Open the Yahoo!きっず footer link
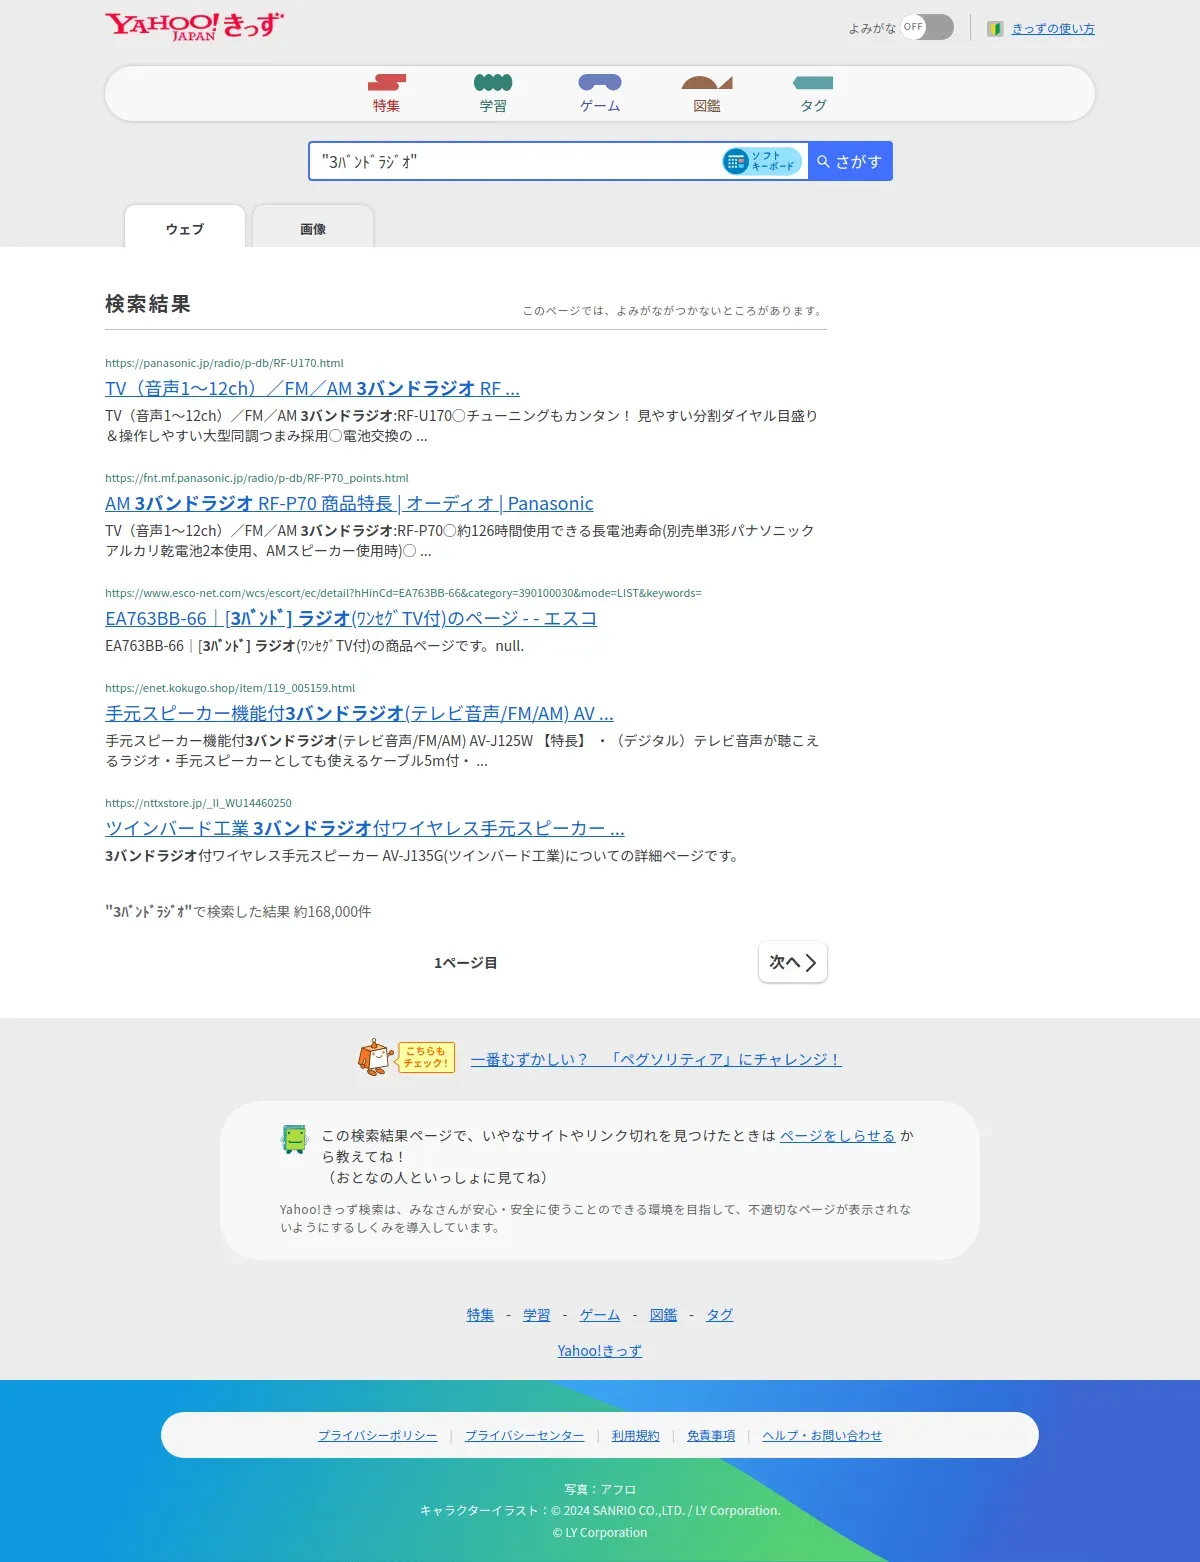 [600, 1351]
